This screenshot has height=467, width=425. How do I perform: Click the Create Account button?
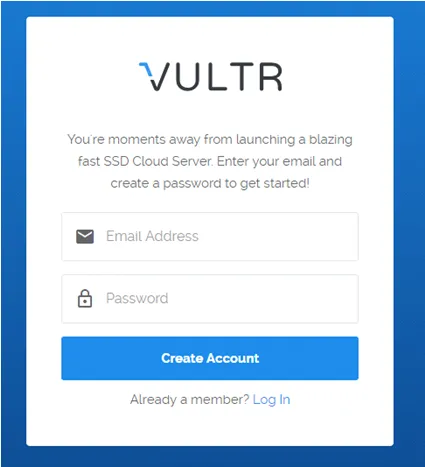point(210,358)
